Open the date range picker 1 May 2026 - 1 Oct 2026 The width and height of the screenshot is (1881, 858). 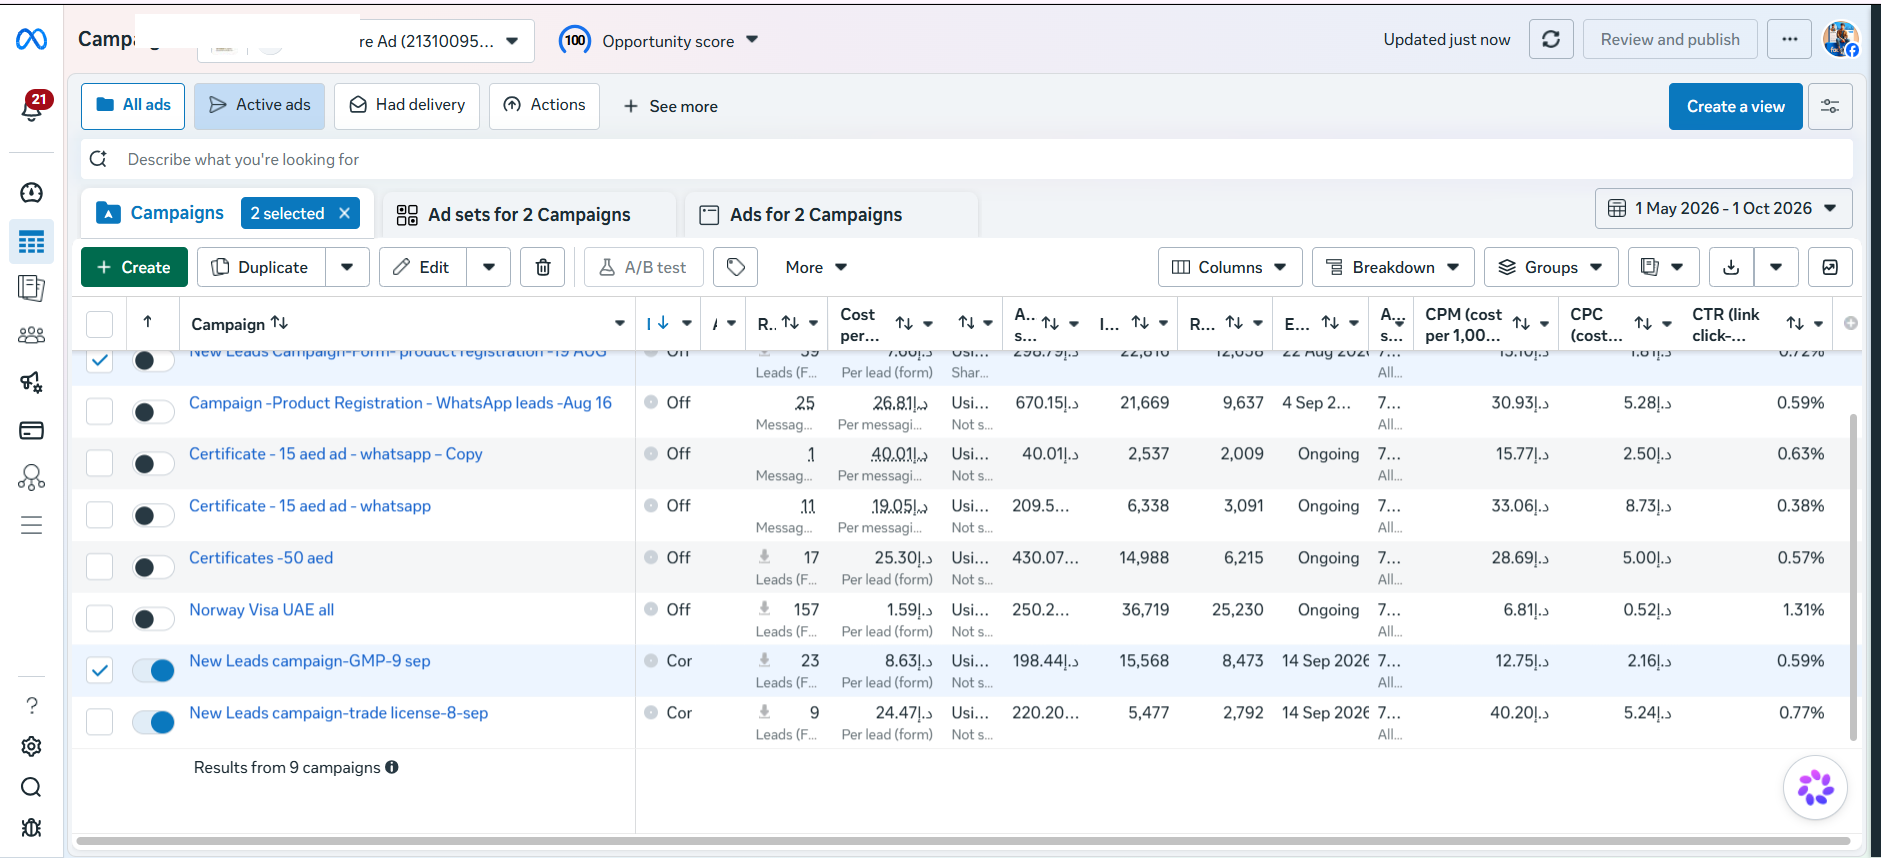pyautogui.click(x=1723, y=208)
